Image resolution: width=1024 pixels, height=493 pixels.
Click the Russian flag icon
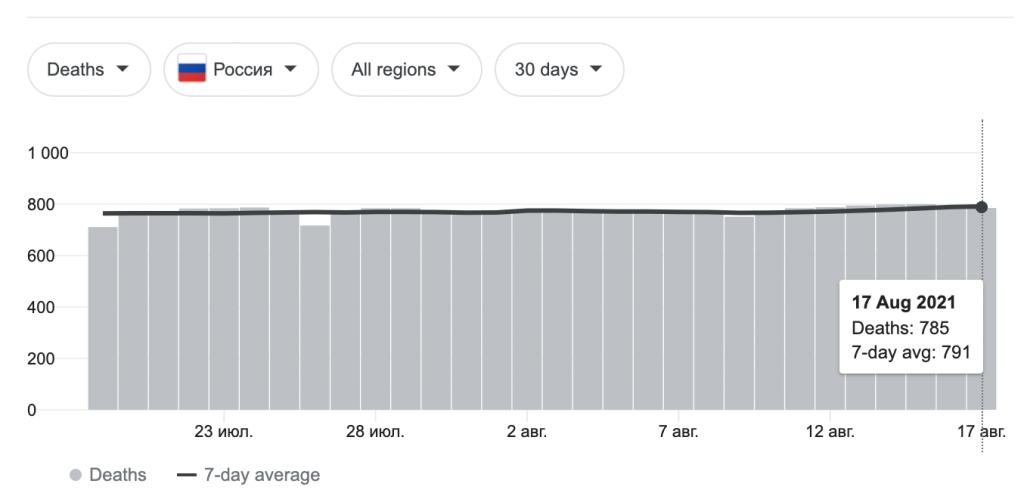191,71
